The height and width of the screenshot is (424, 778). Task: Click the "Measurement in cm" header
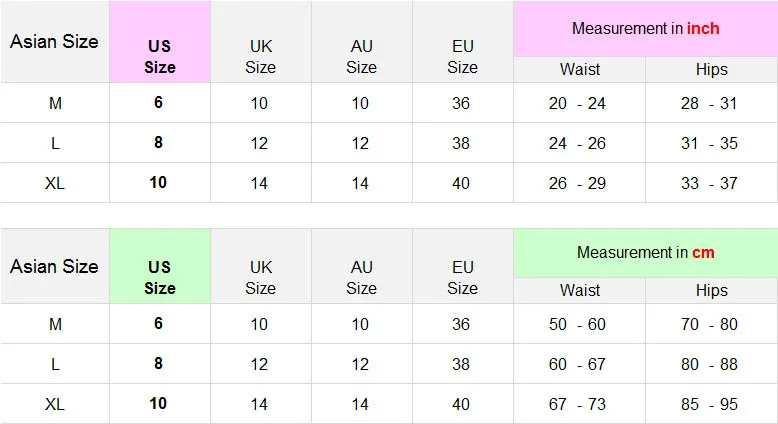tap(645, 253)
